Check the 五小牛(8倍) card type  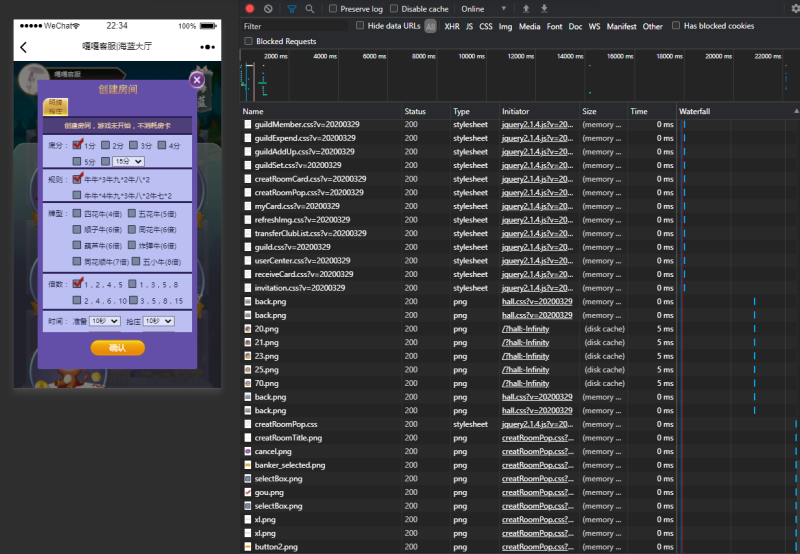pos(136,261)
